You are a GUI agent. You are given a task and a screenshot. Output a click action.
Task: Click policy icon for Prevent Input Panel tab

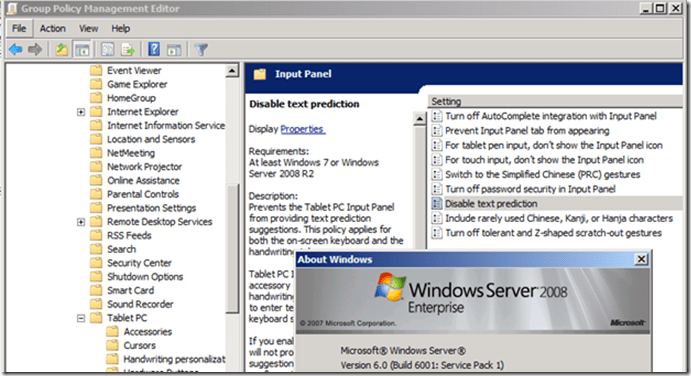(x=437, y=130)
